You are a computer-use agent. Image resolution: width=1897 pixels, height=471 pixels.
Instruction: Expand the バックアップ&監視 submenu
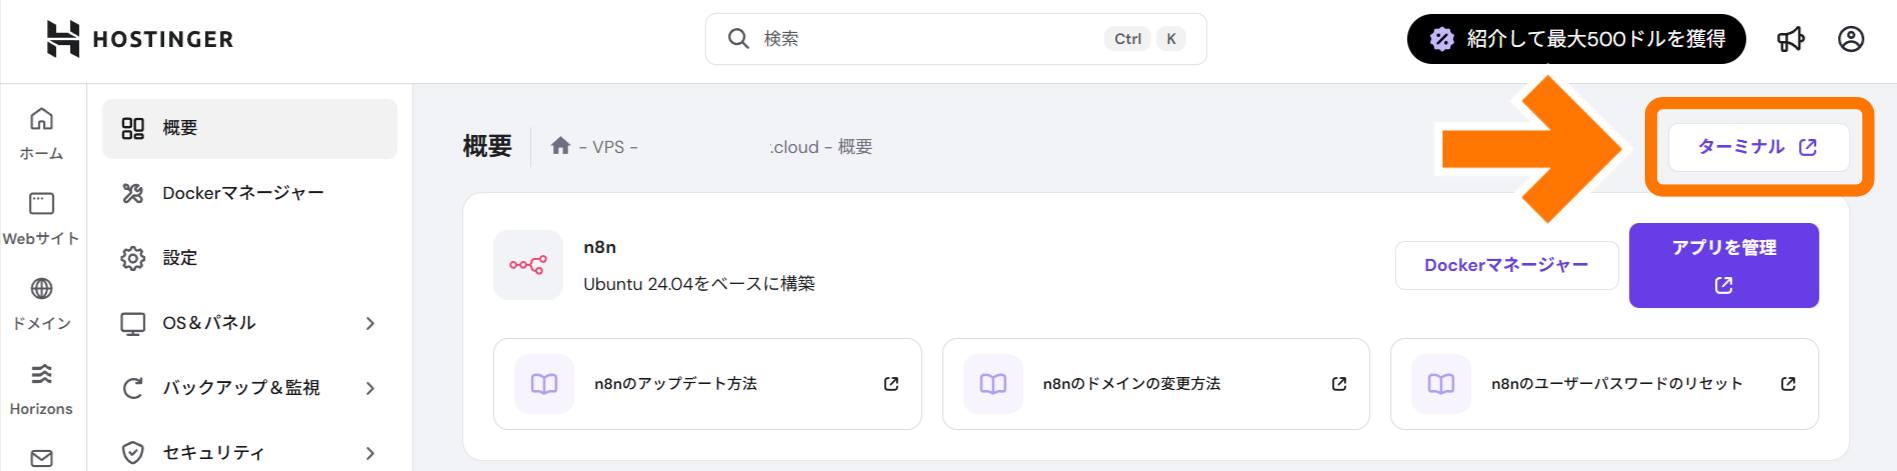(x=370, y=388)
